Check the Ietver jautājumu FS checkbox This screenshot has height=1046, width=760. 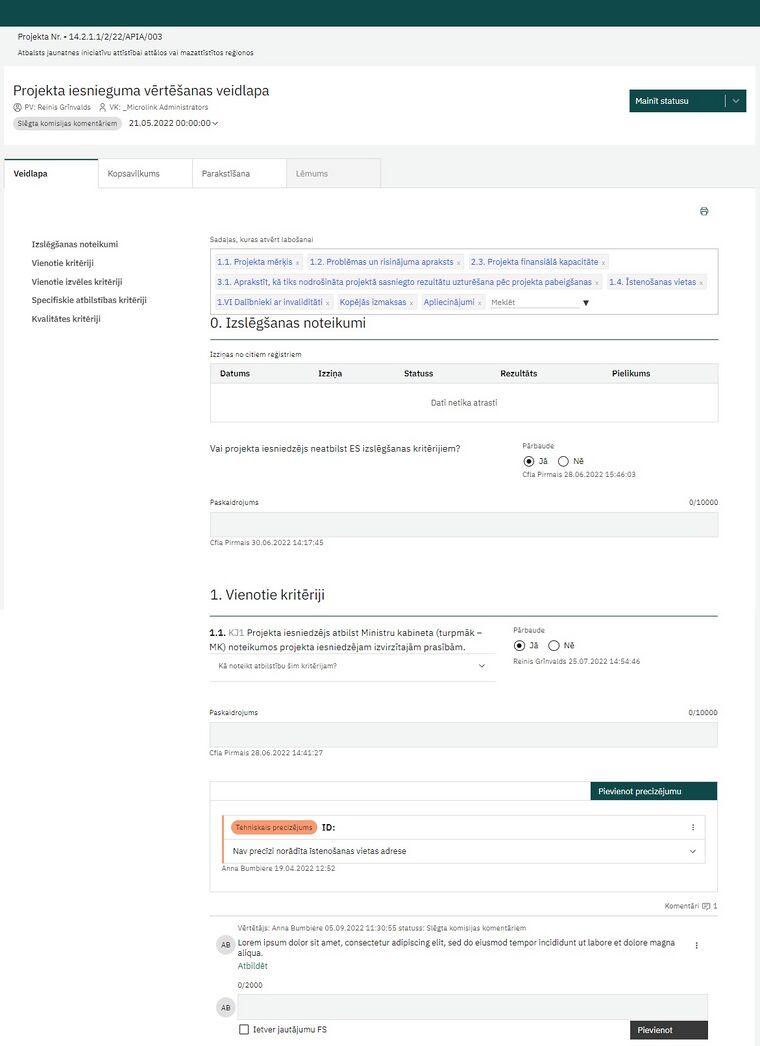point(244,1029)
